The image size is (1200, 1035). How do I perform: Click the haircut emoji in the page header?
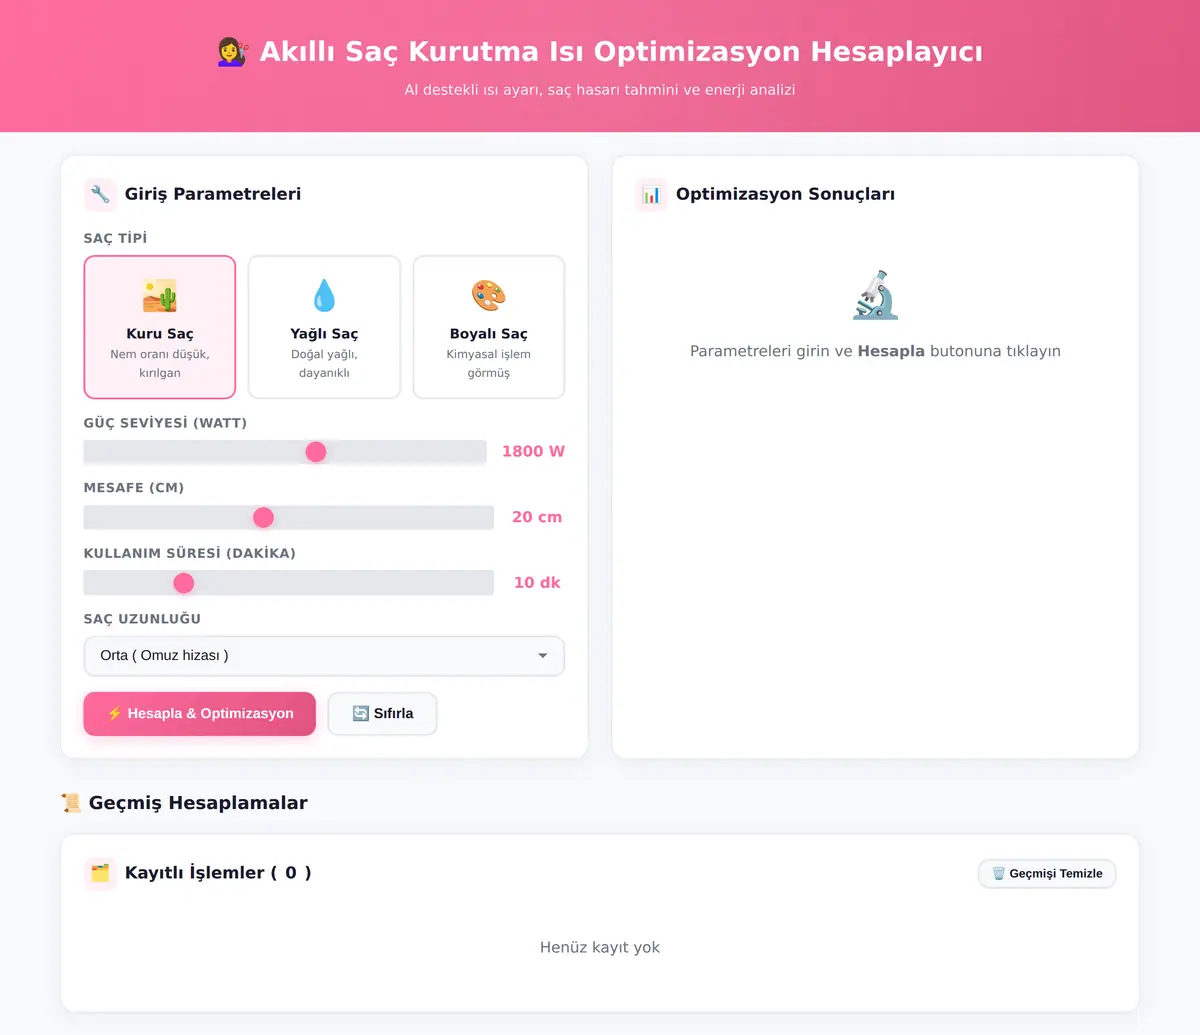pyautogui.click(x=232, y=52)
